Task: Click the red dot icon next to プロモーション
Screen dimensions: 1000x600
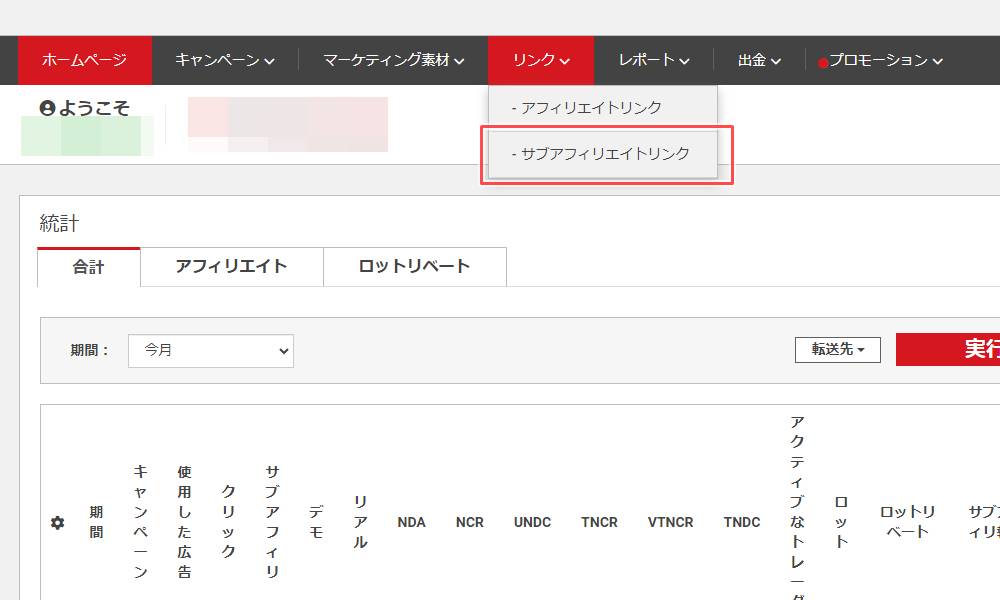Action: coord(823,60)
